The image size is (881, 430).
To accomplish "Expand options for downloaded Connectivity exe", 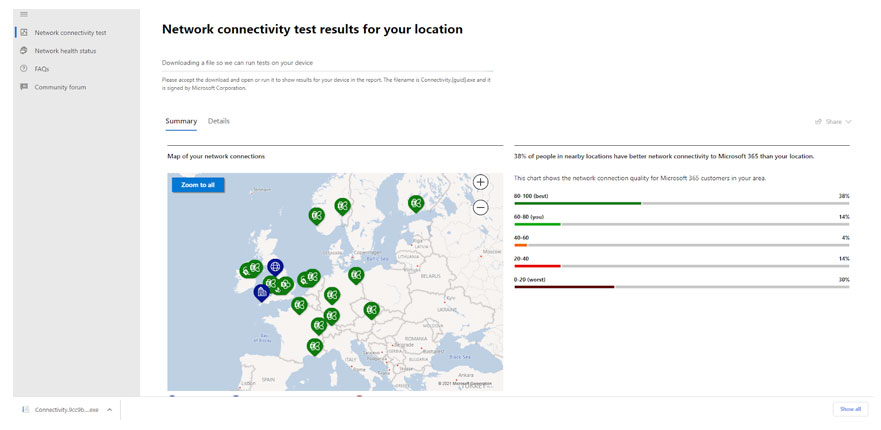I will [110, 410].
